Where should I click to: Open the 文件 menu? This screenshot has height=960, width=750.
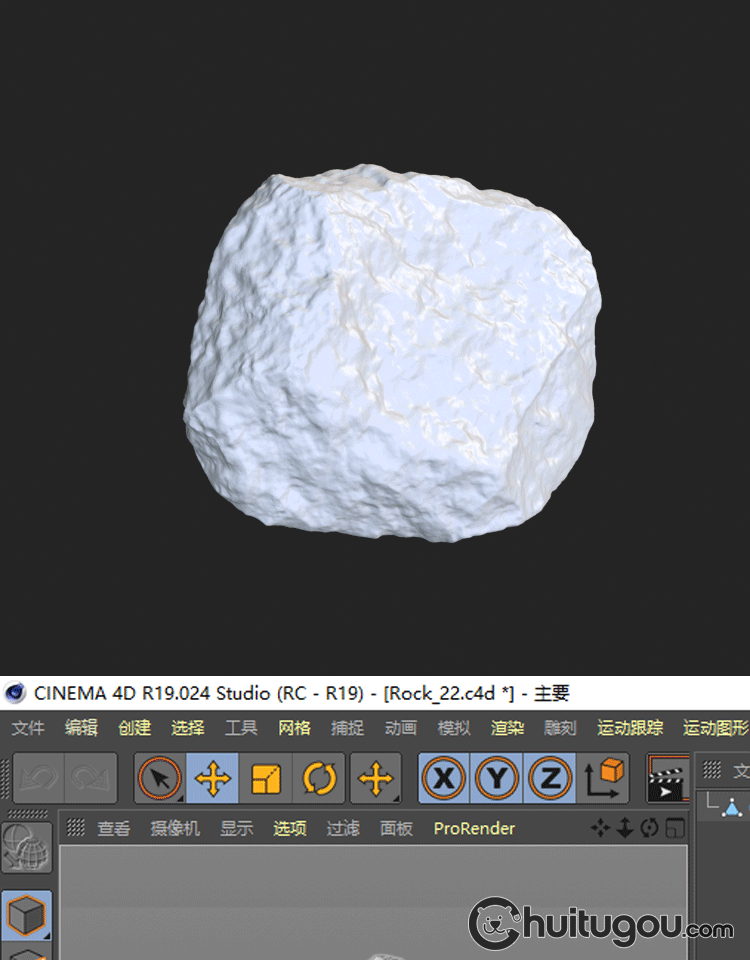point(28,728)
